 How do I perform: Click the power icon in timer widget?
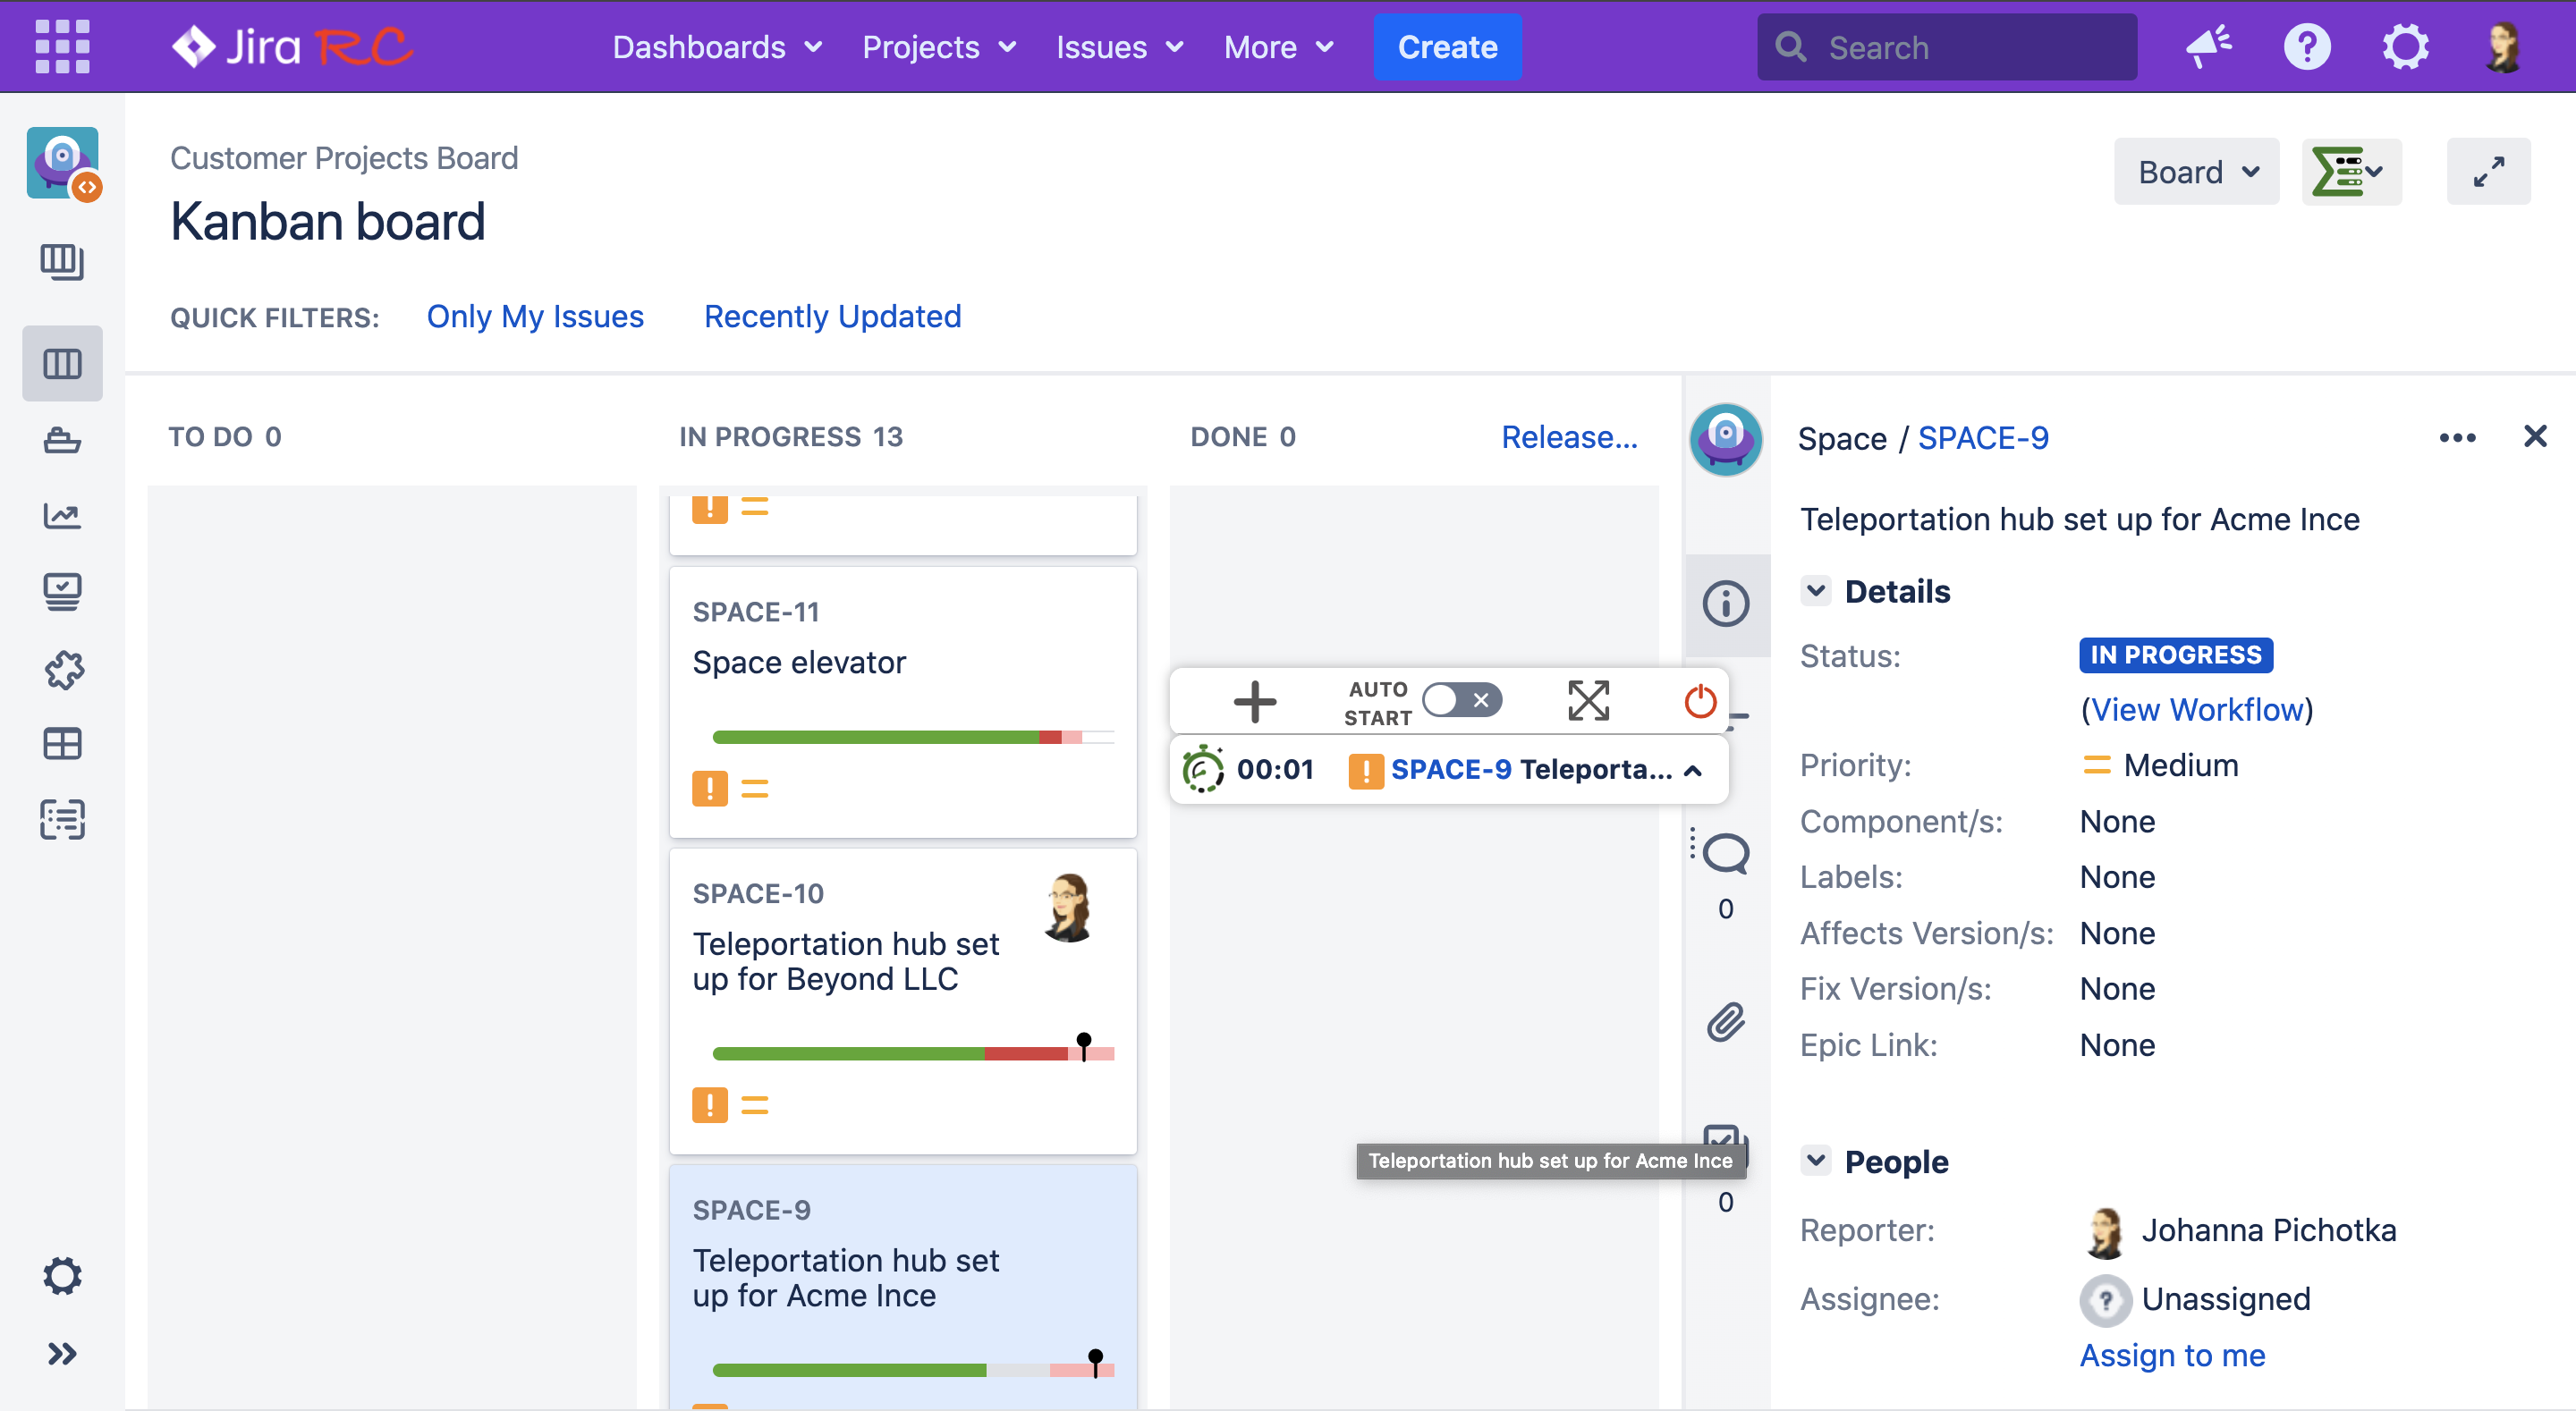pyautogui.click(x=1699, y=701)
